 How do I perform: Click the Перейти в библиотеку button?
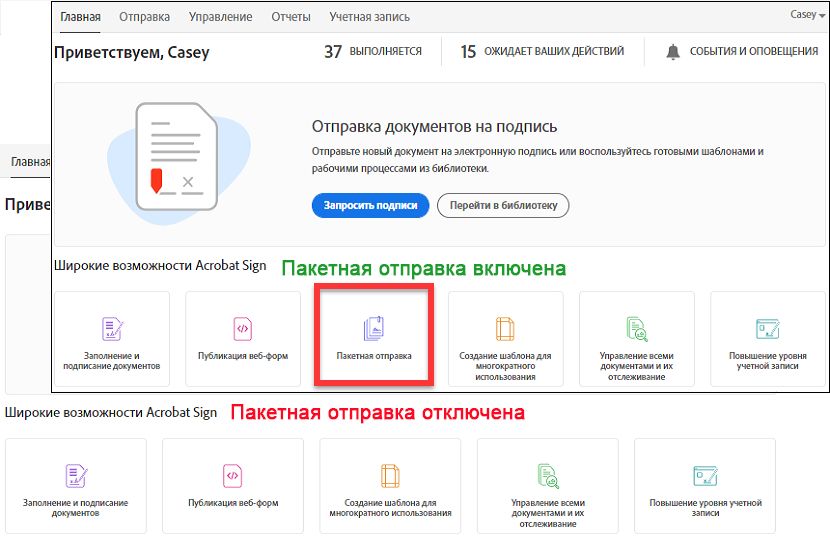(x=503, y=205)
